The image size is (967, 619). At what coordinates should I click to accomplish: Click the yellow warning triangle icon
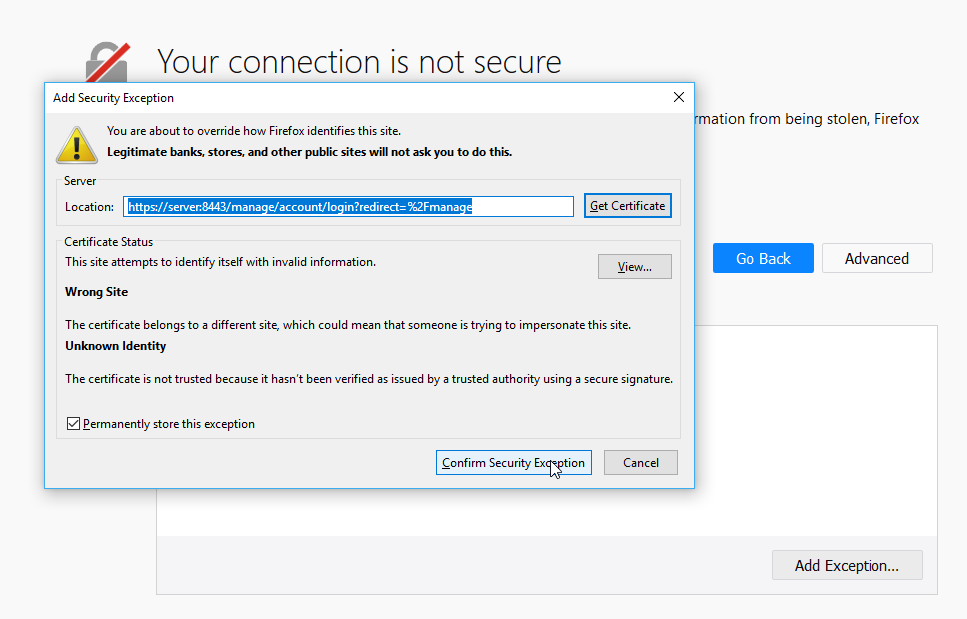76,143
